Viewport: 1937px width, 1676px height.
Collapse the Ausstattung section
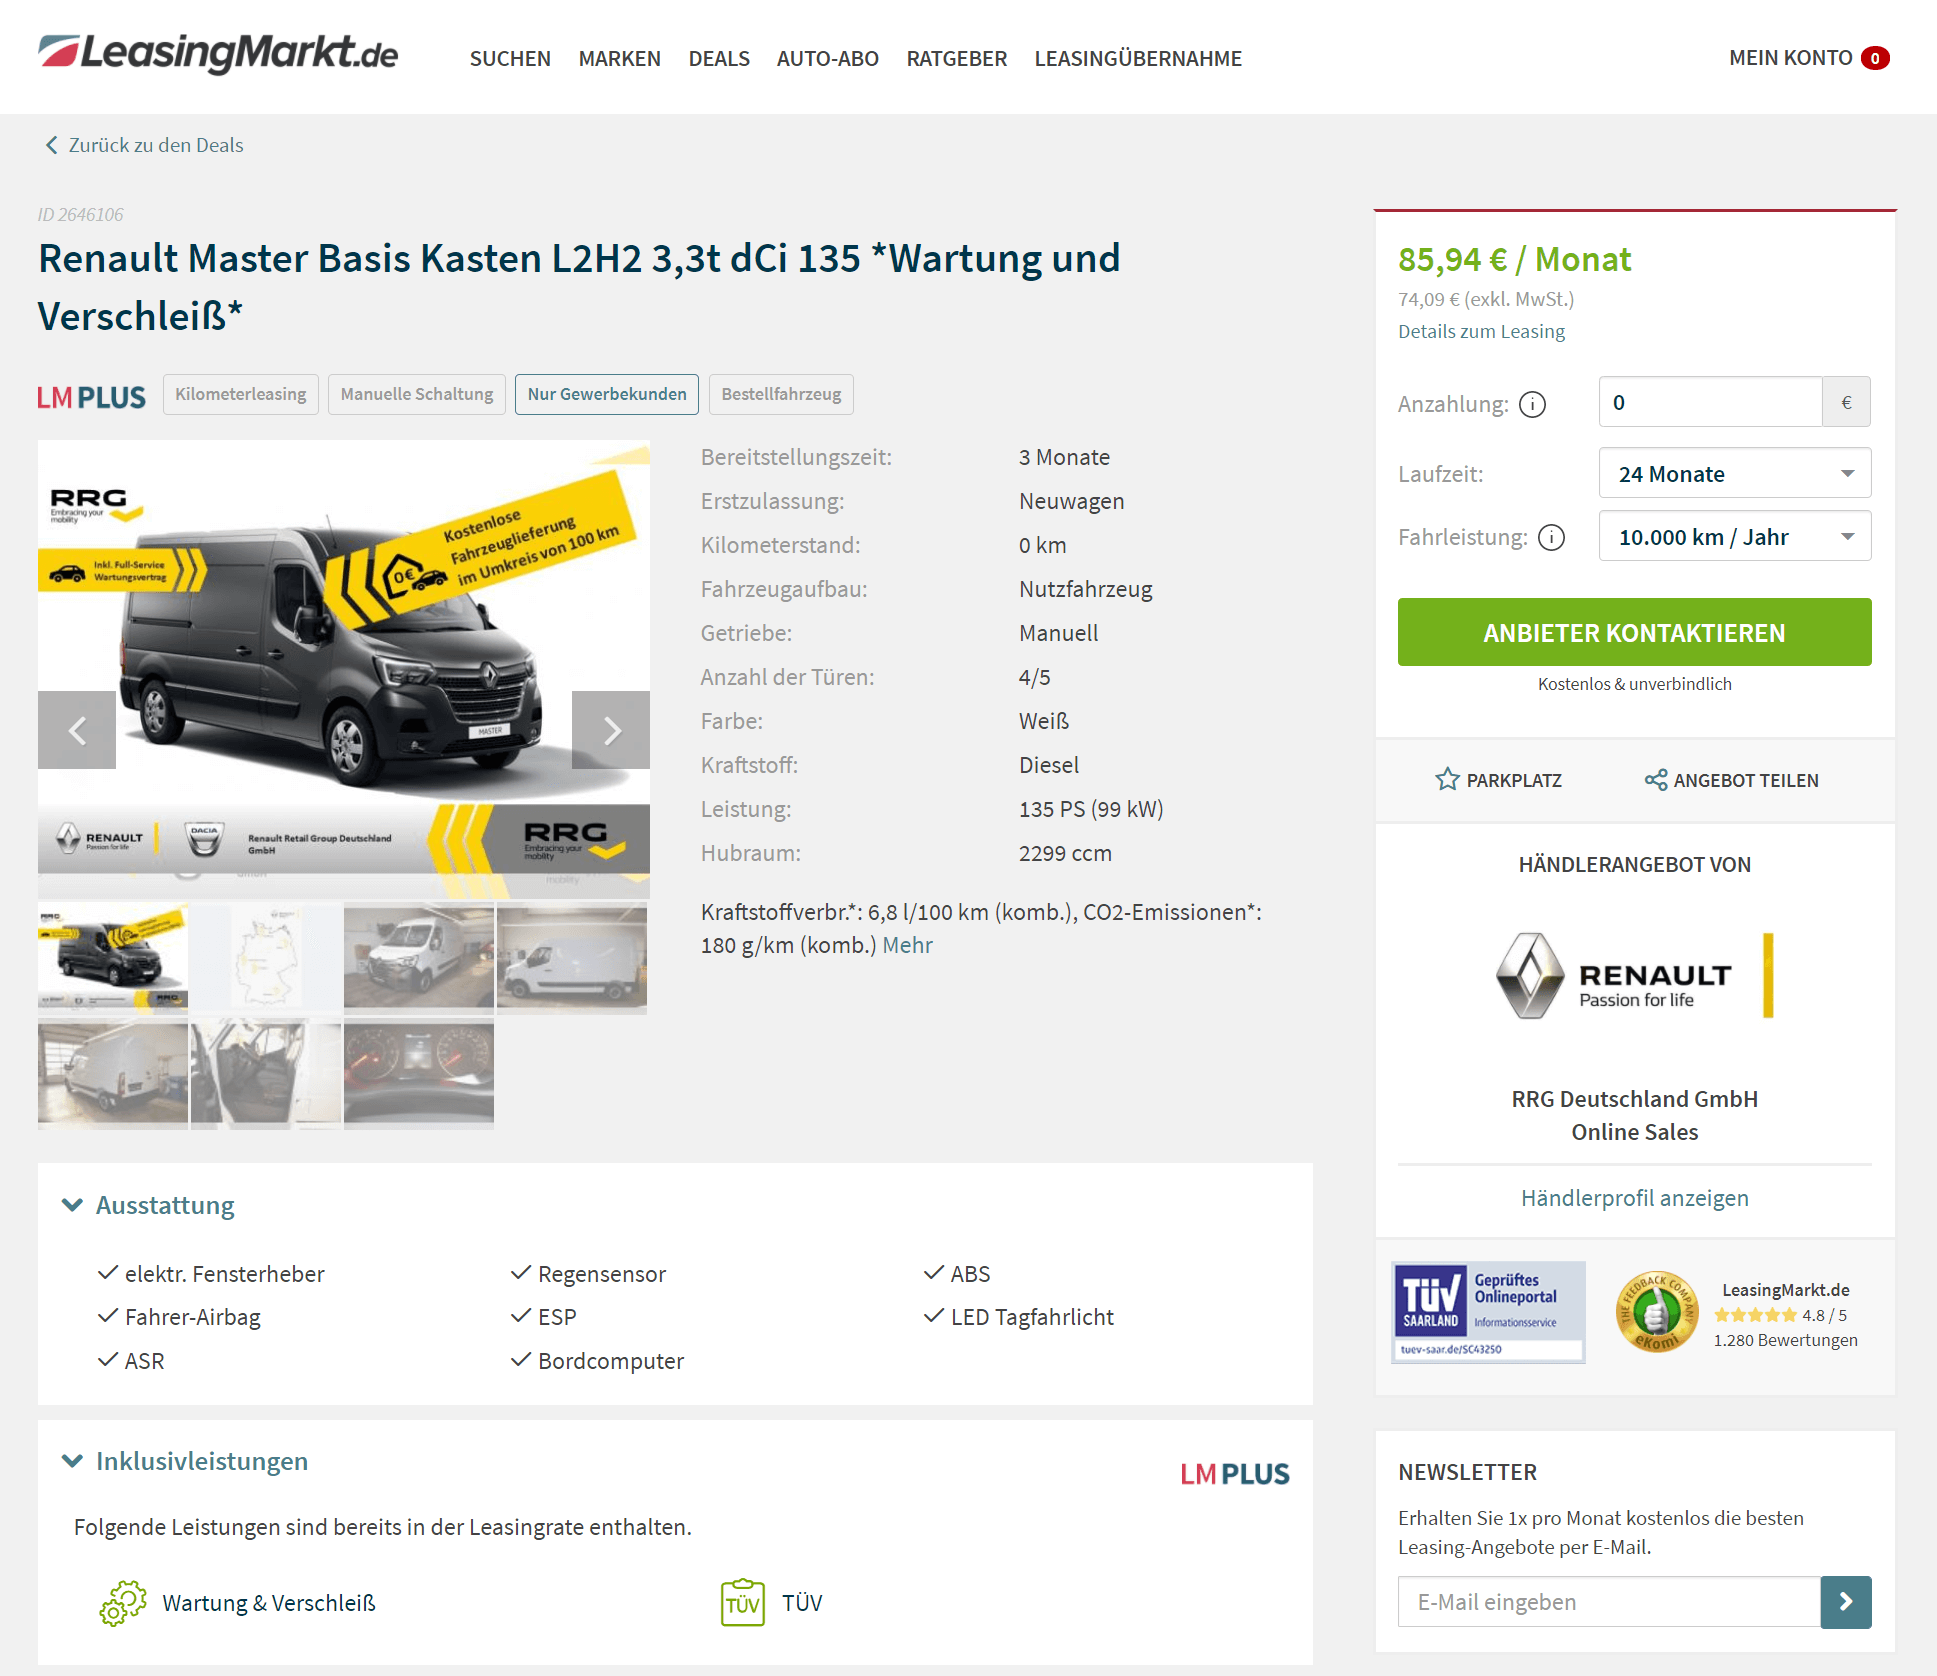point(149,1205)
